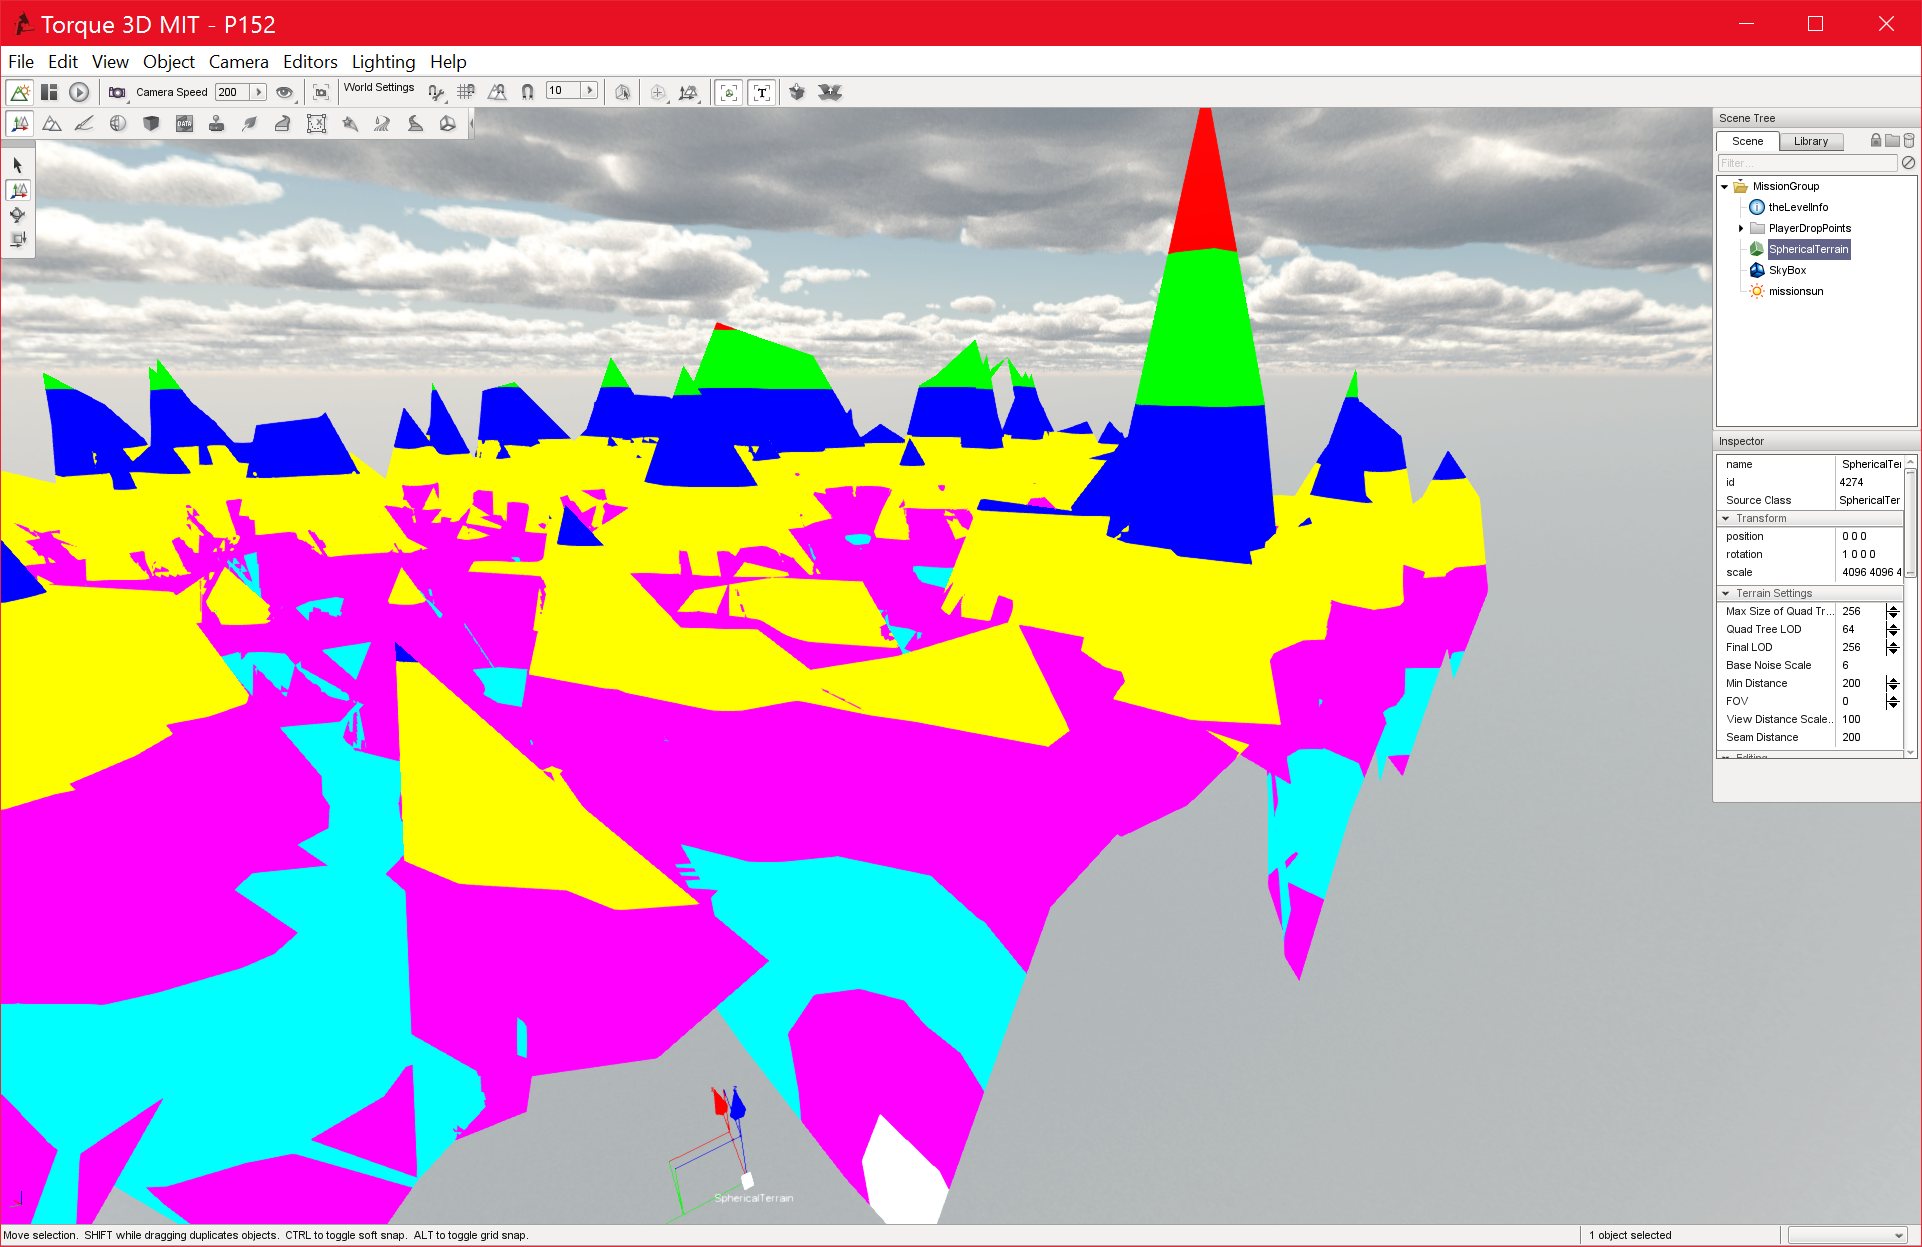Open Camera Speed slider arrow
This screenshot has width=1922, height=1247.
point(258,92)
